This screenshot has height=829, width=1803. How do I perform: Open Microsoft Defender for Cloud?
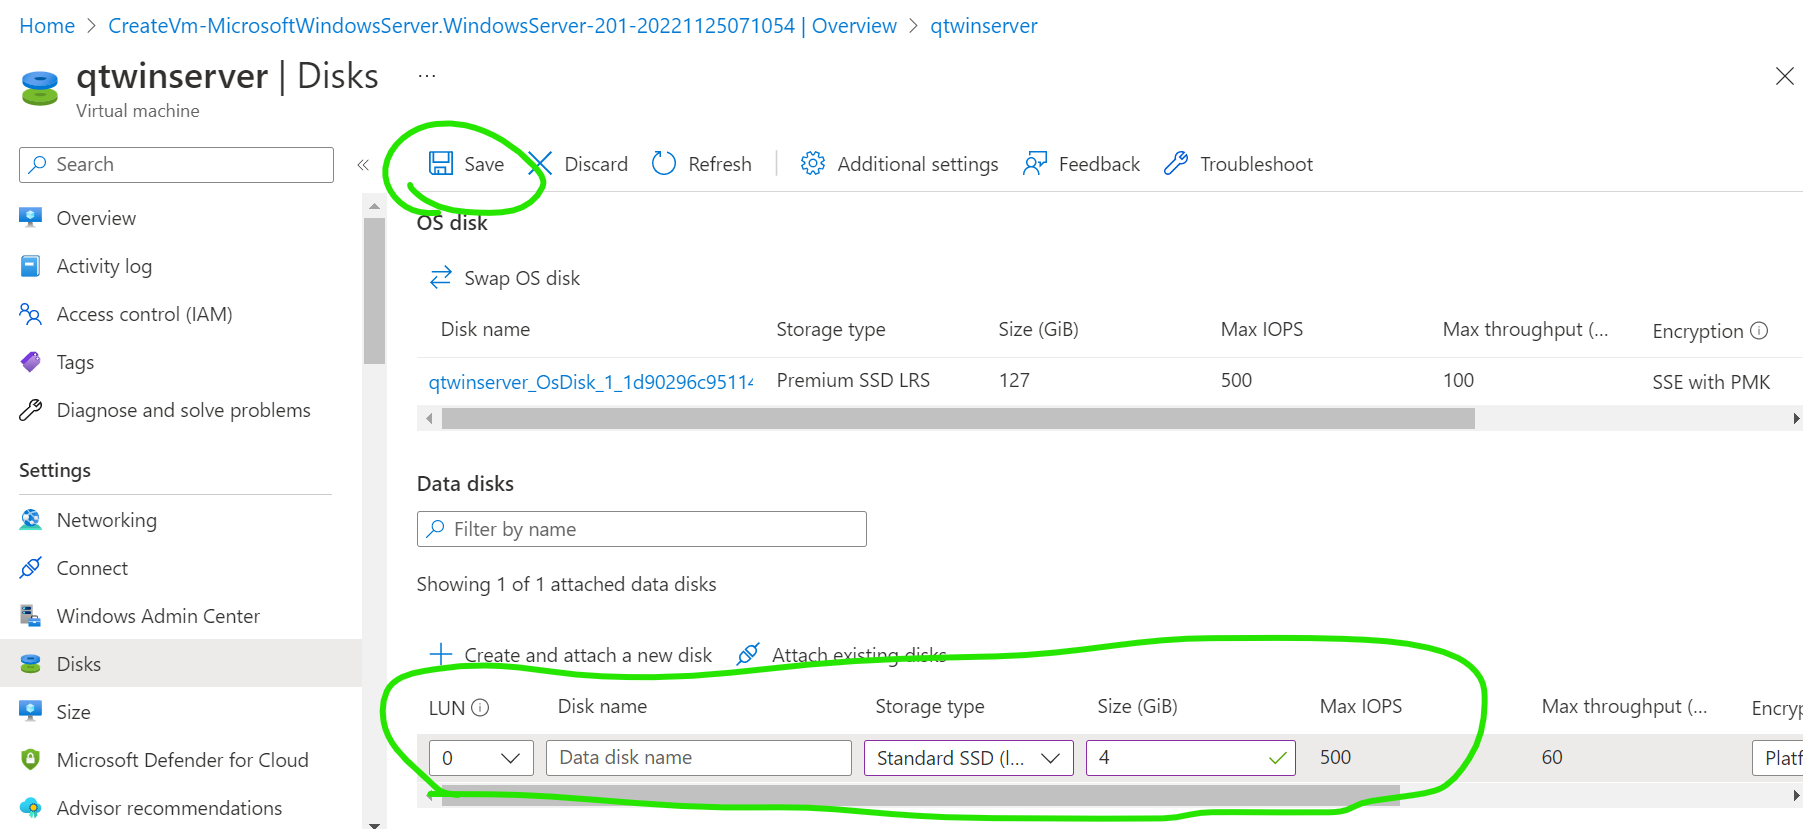tap(181, 760)
